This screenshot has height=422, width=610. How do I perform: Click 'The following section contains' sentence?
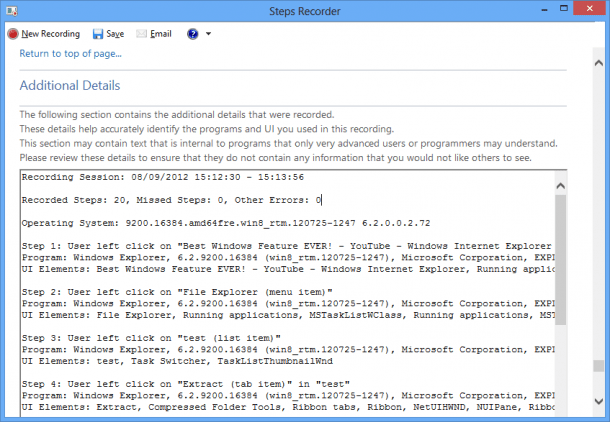(177, 115)
